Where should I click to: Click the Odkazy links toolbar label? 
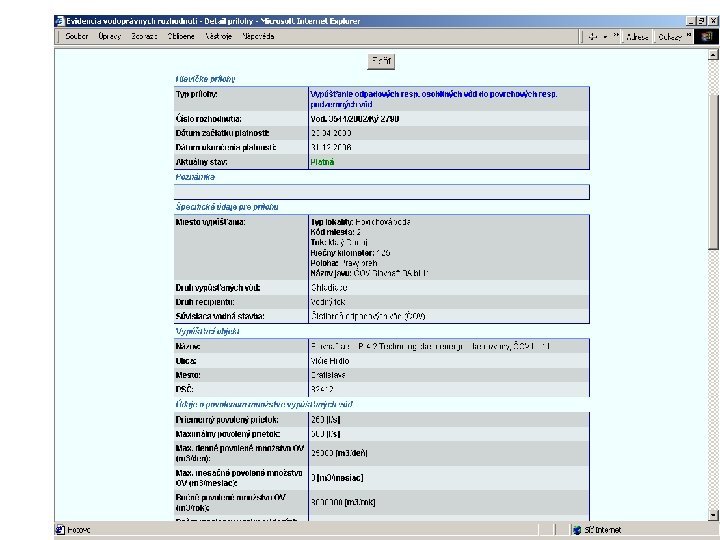tap(670, 37)
